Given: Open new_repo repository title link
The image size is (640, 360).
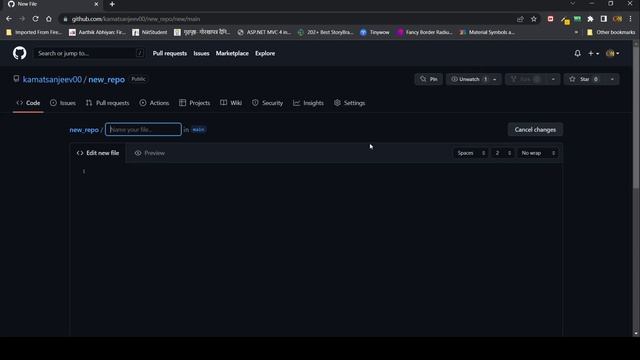Looking at the screenshot, I should click(x=107, y=80).
